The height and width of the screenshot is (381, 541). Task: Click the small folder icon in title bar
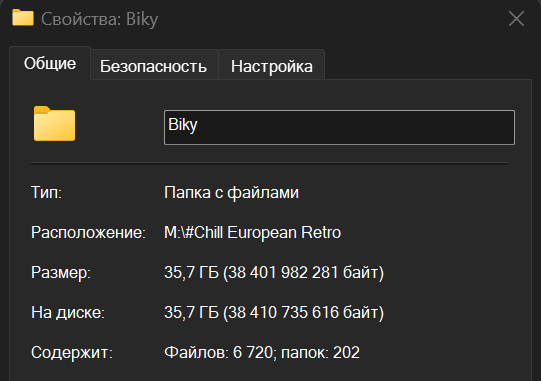23,18
